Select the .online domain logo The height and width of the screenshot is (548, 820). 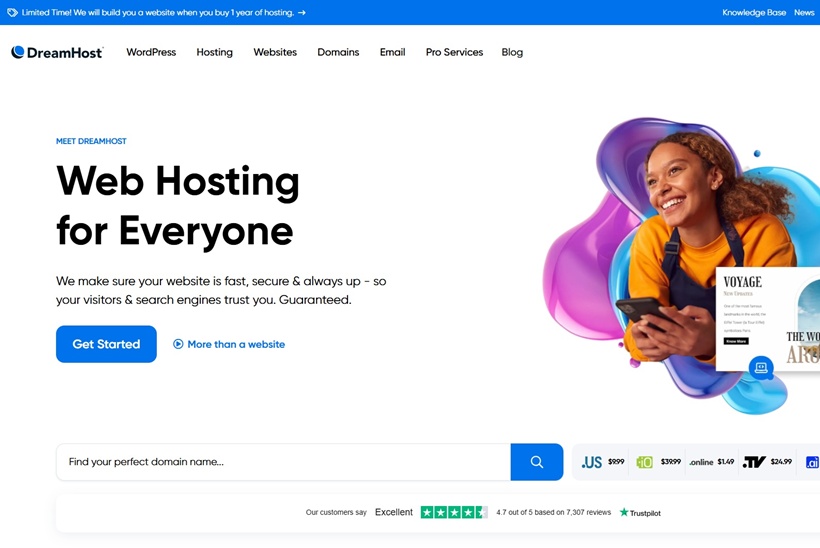[701, 462]
